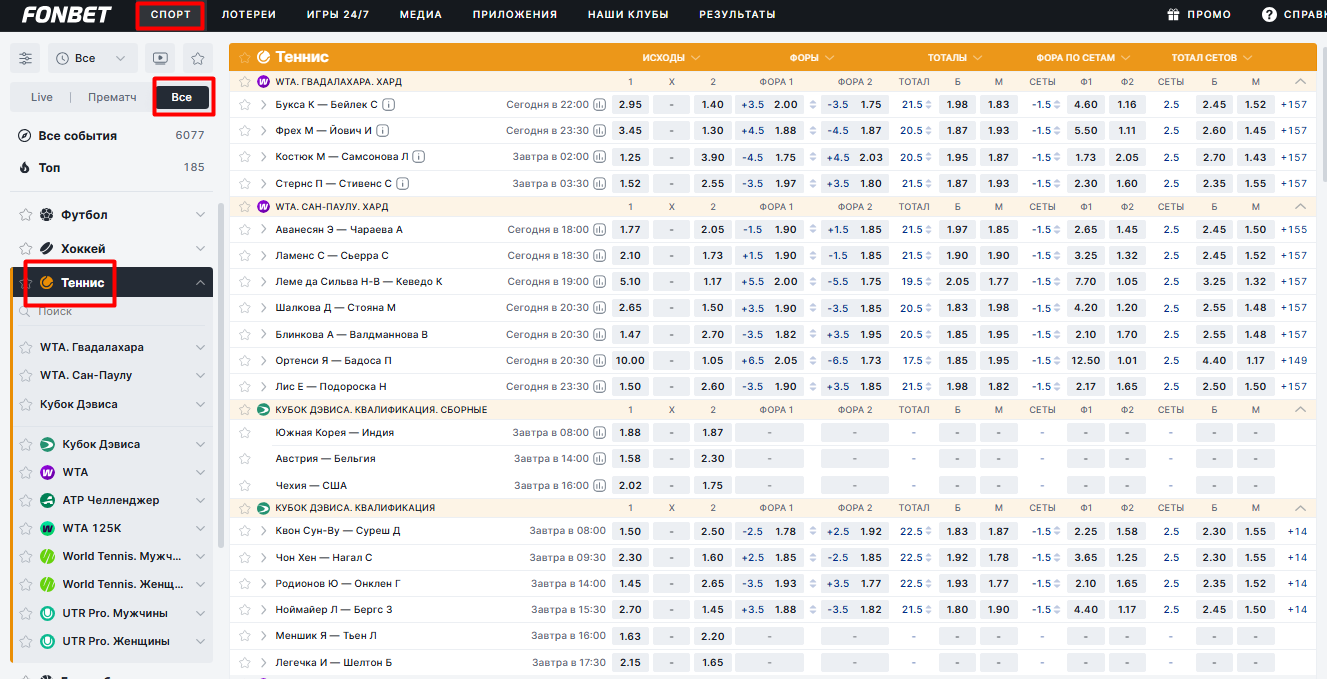
Task: Collapse the WTA. Гвадалахара. Хард group
Action: click(1300, 81)
